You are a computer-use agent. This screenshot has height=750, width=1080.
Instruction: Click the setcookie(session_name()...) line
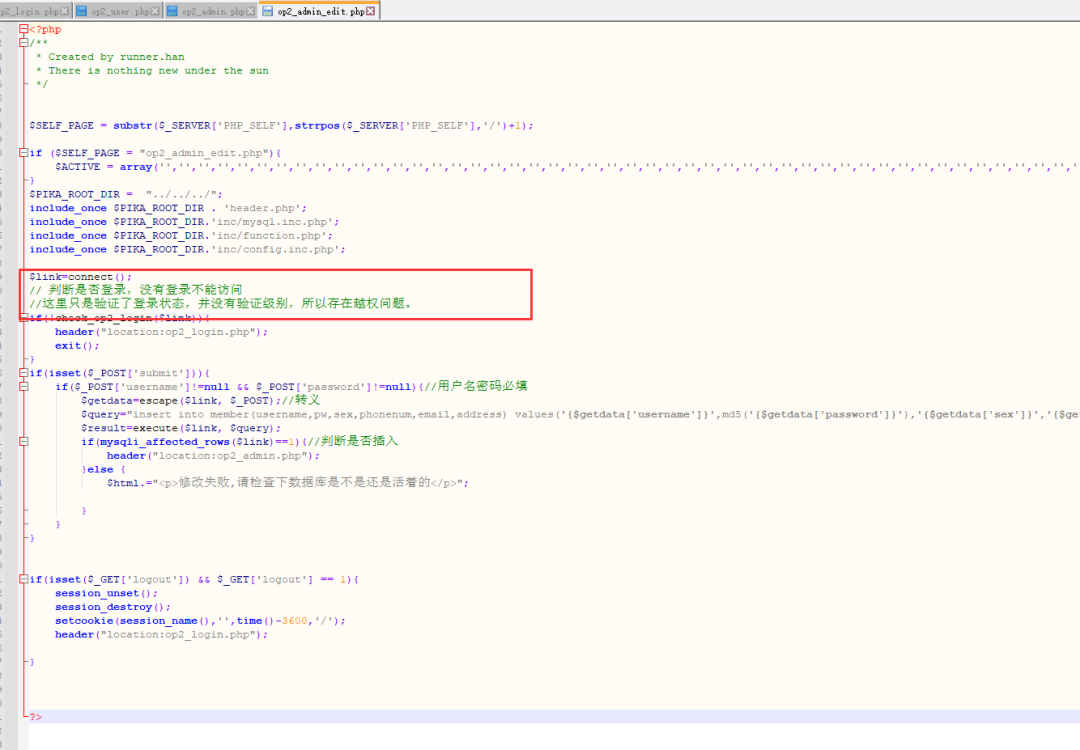tap(200, 621)
